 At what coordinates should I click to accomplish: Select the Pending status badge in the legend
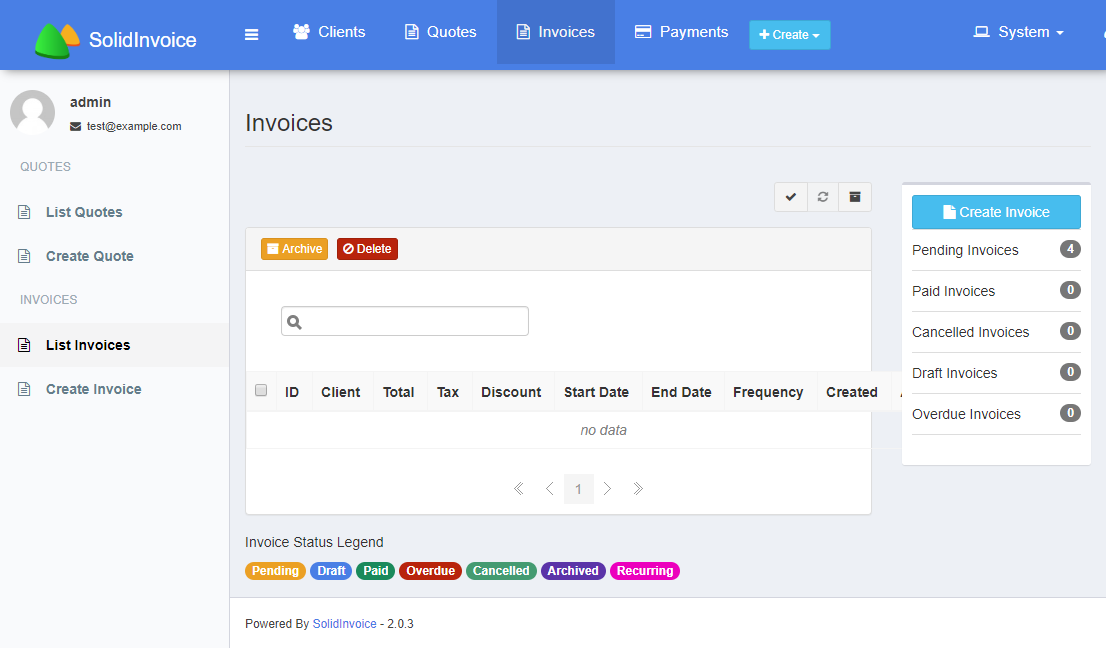click(275, 570)
